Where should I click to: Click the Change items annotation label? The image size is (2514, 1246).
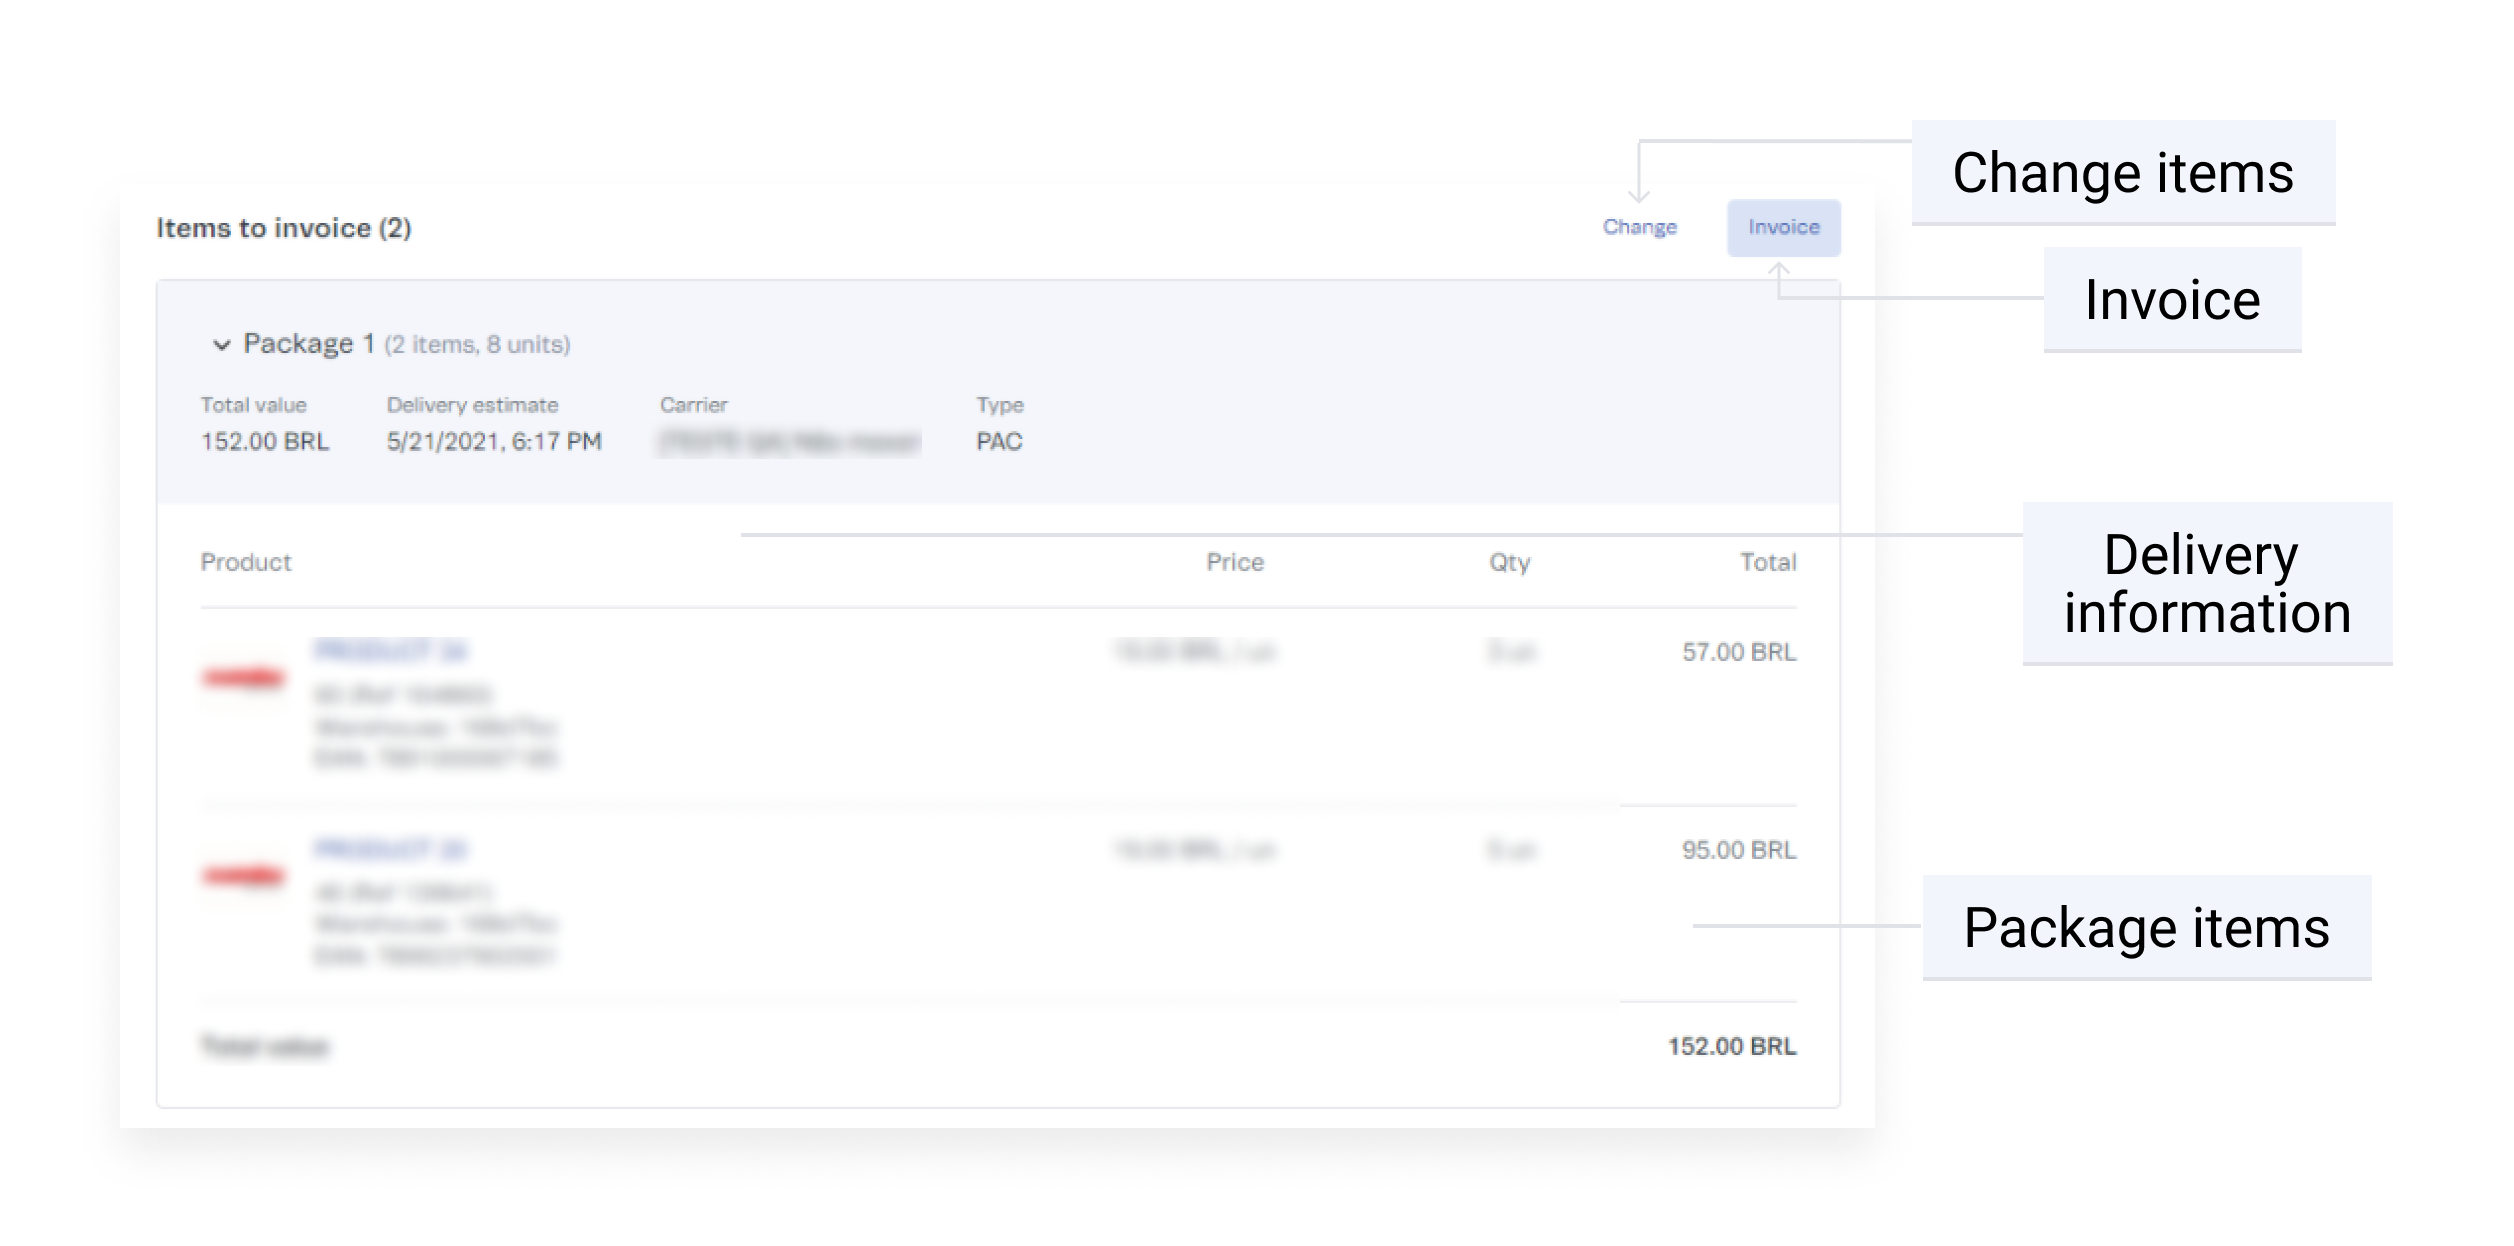click(x=2122, y=173)
